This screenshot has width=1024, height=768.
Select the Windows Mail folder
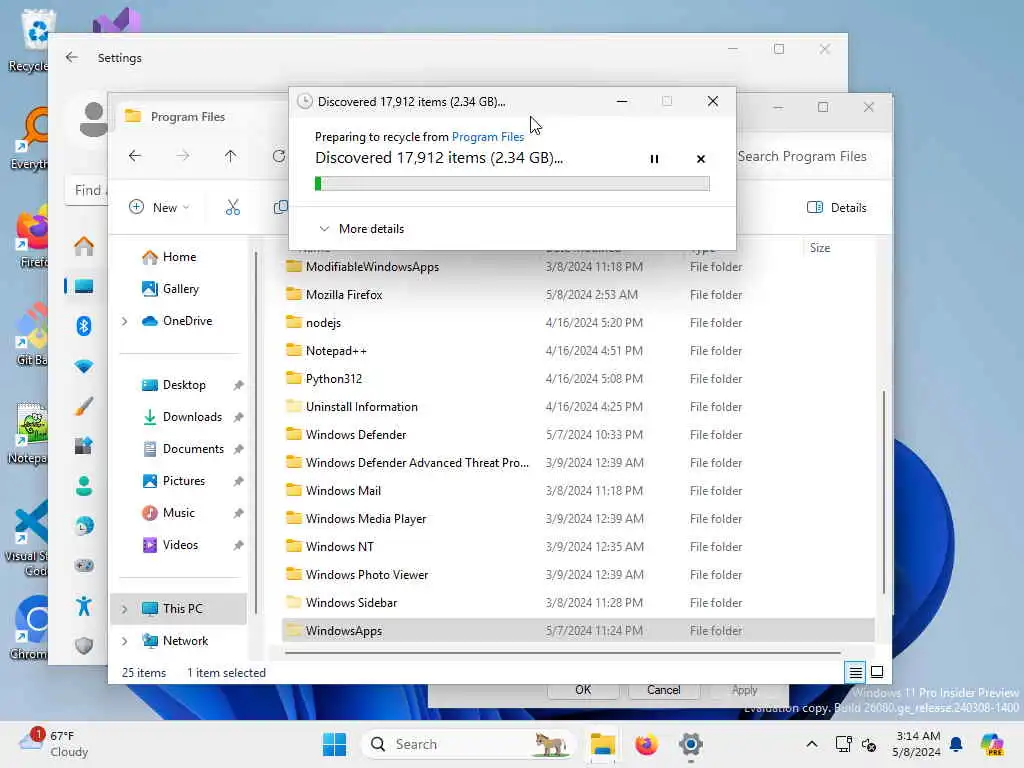tap(578, 490)
